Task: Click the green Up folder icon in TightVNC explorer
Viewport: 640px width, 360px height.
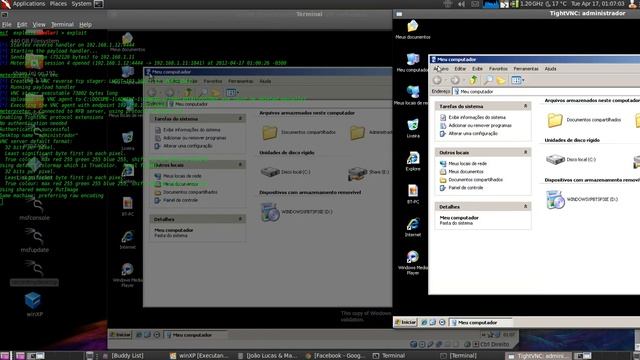Action: (x=473, y=80)
